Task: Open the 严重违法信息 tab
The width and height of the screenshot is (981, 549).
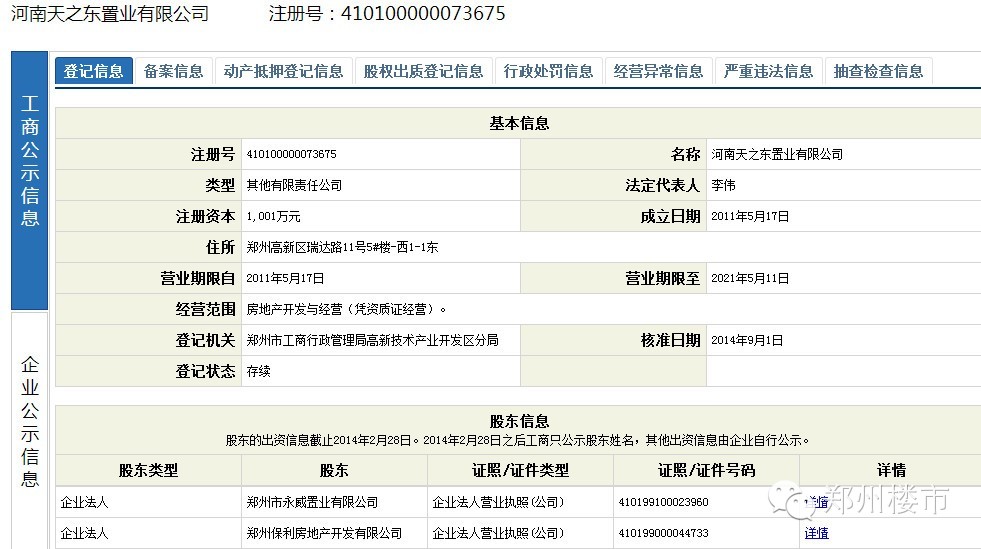Action: point(768,71)
